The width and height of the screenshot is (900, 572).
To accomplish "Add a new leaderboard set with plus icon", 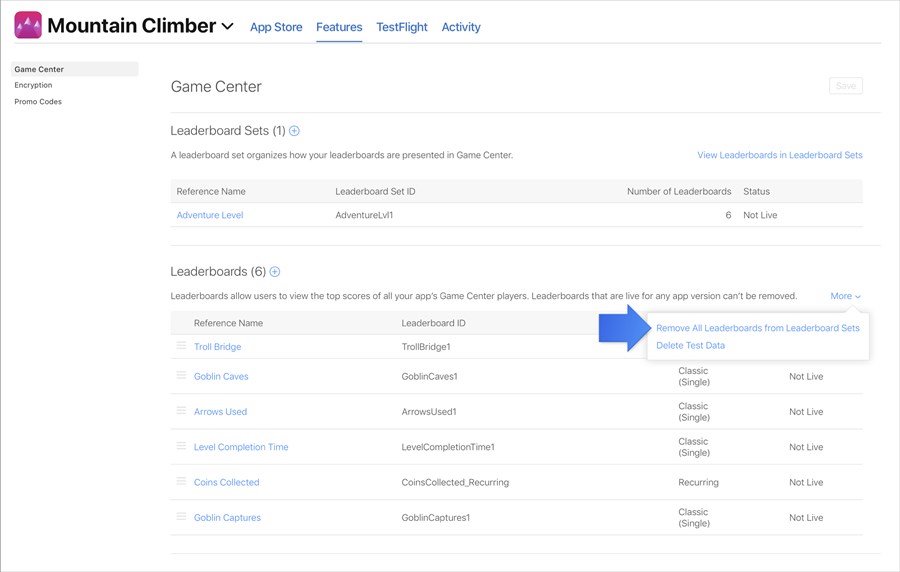I will 294,131.
